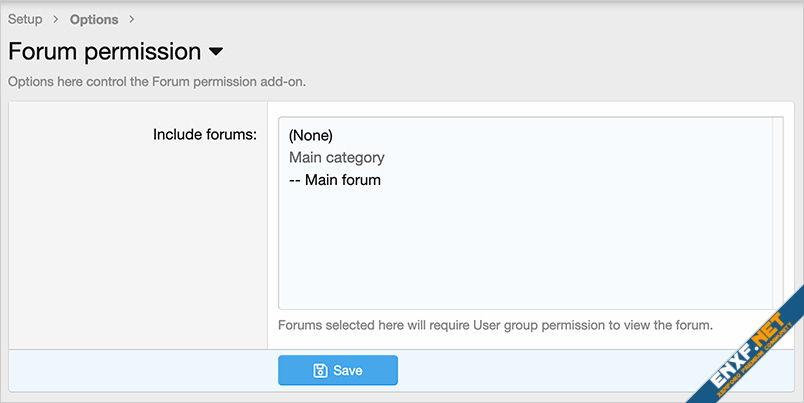
Task: Open the Options breadcrumb link
Action: pos(94,19)
